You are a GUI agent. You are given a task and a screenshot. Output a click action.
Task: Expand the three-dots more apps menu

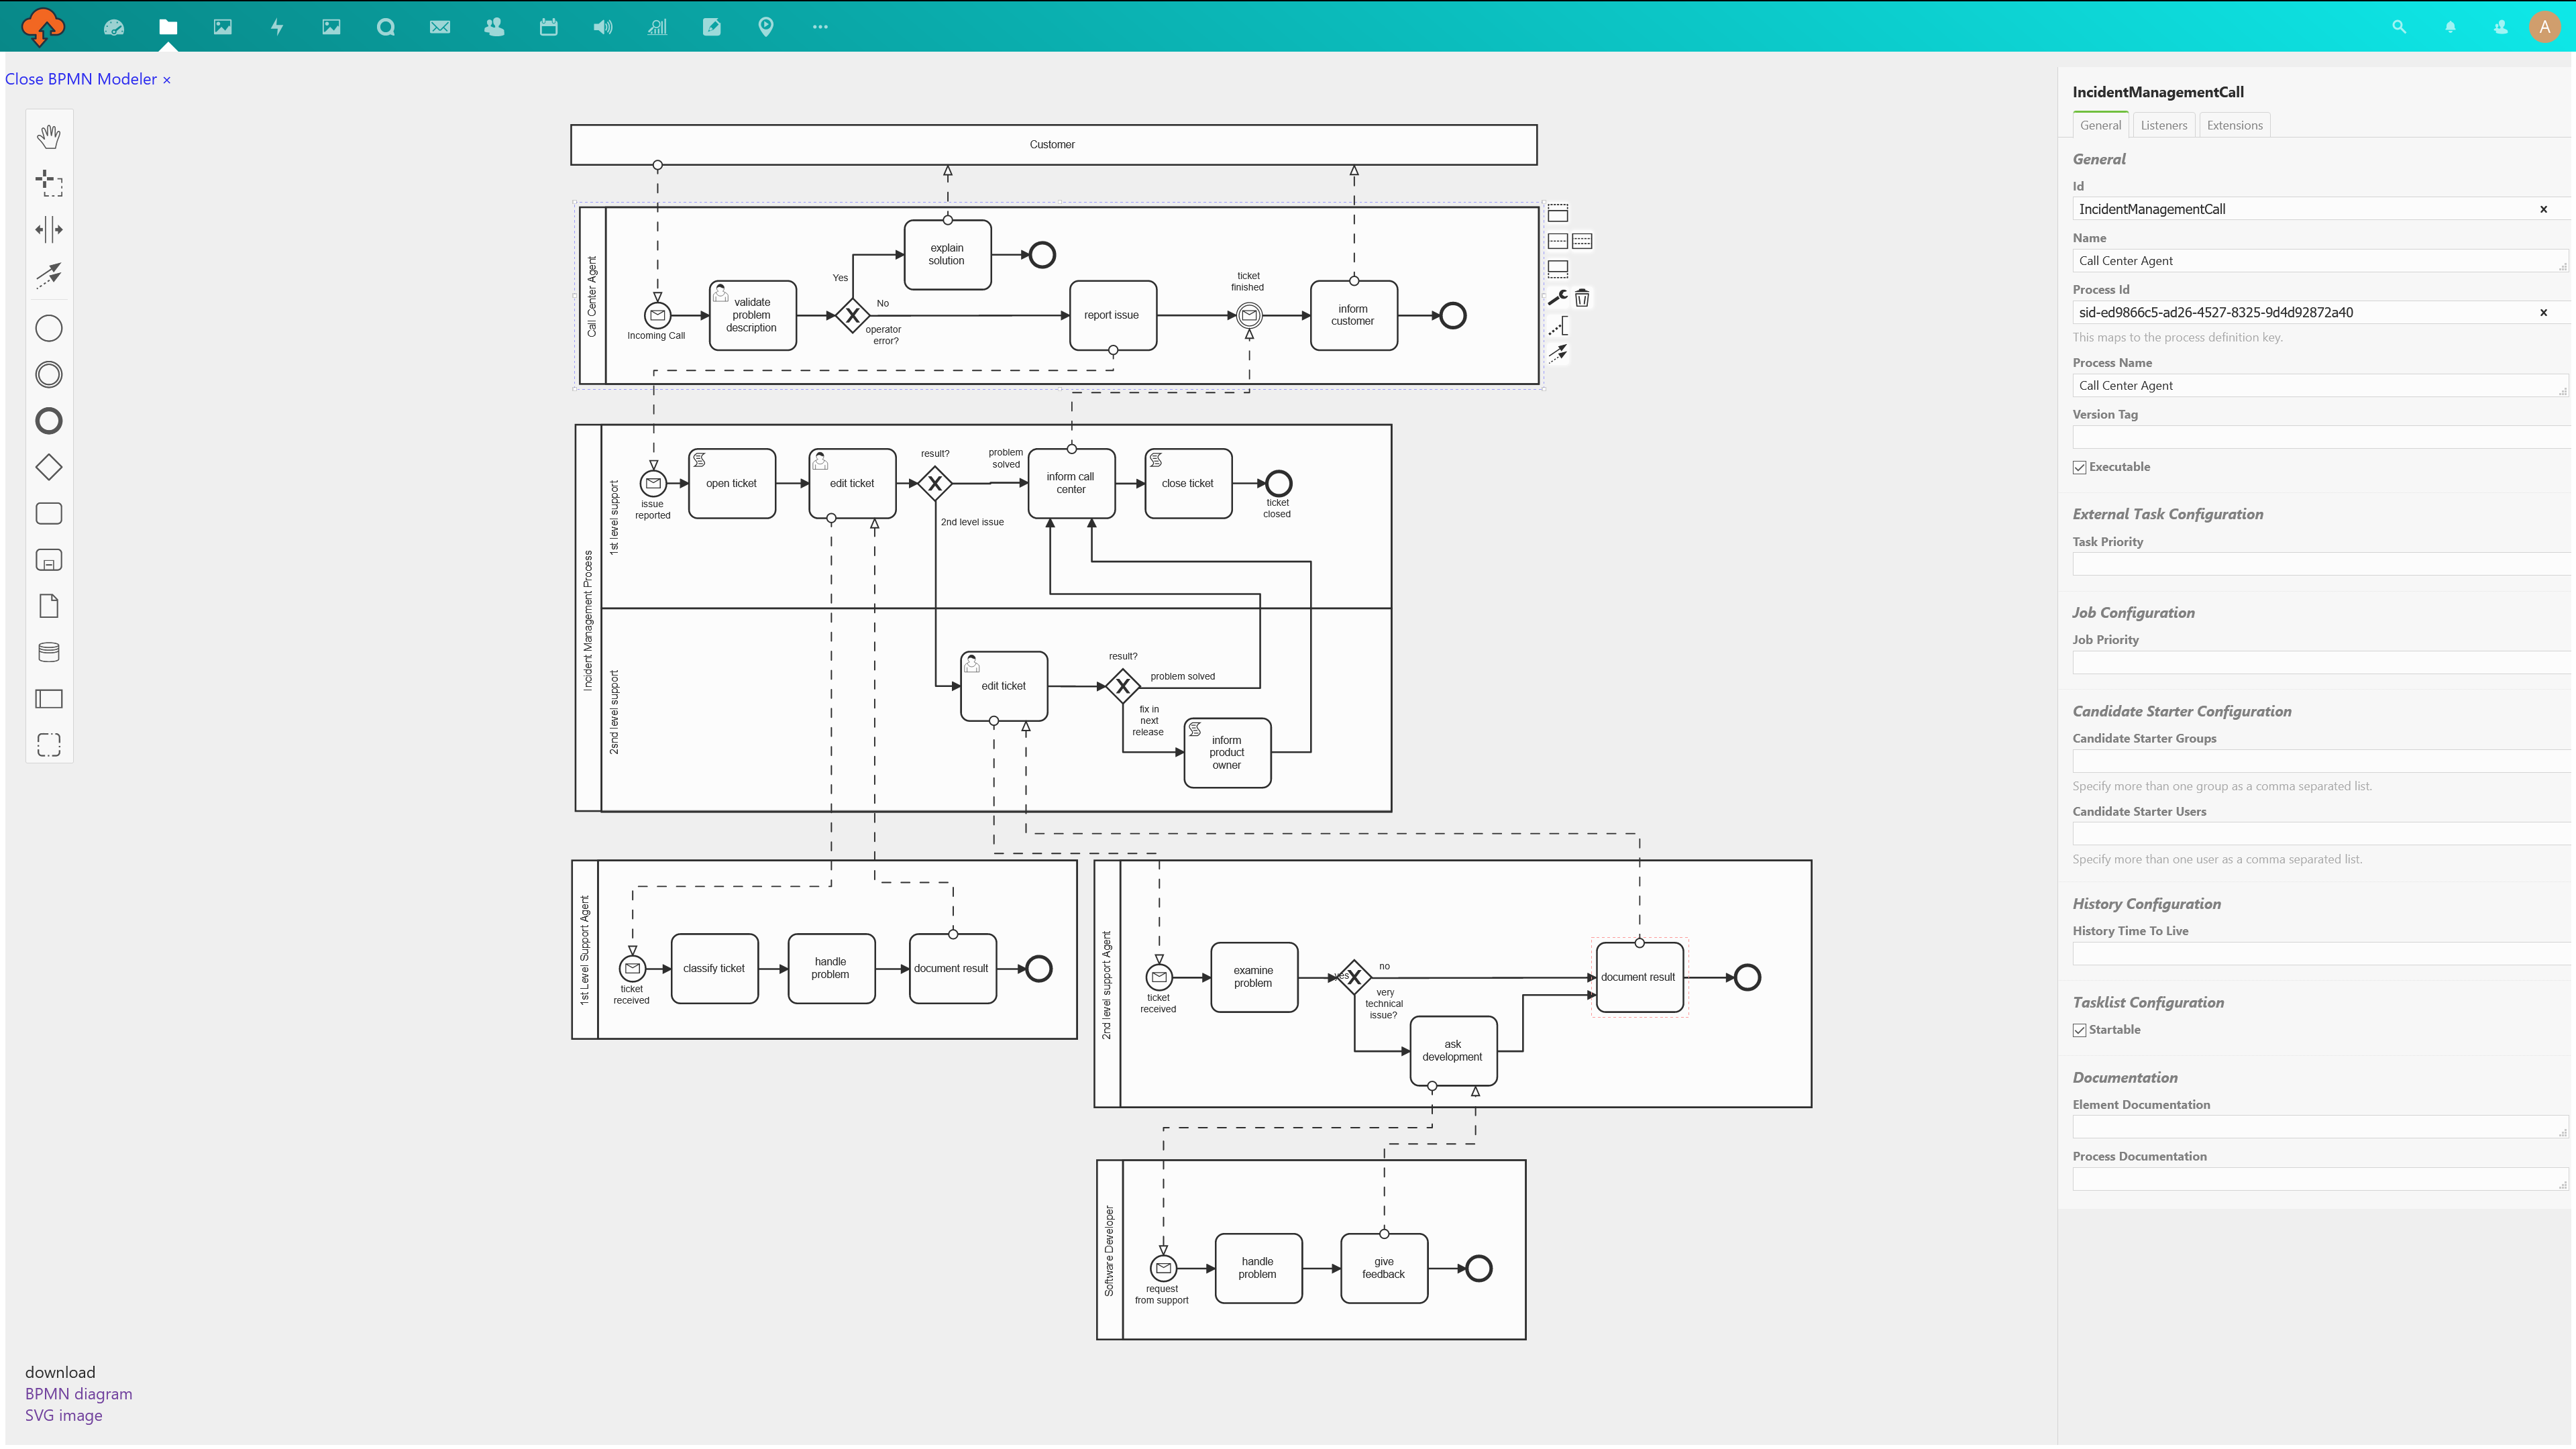click(x=820, y=27)
